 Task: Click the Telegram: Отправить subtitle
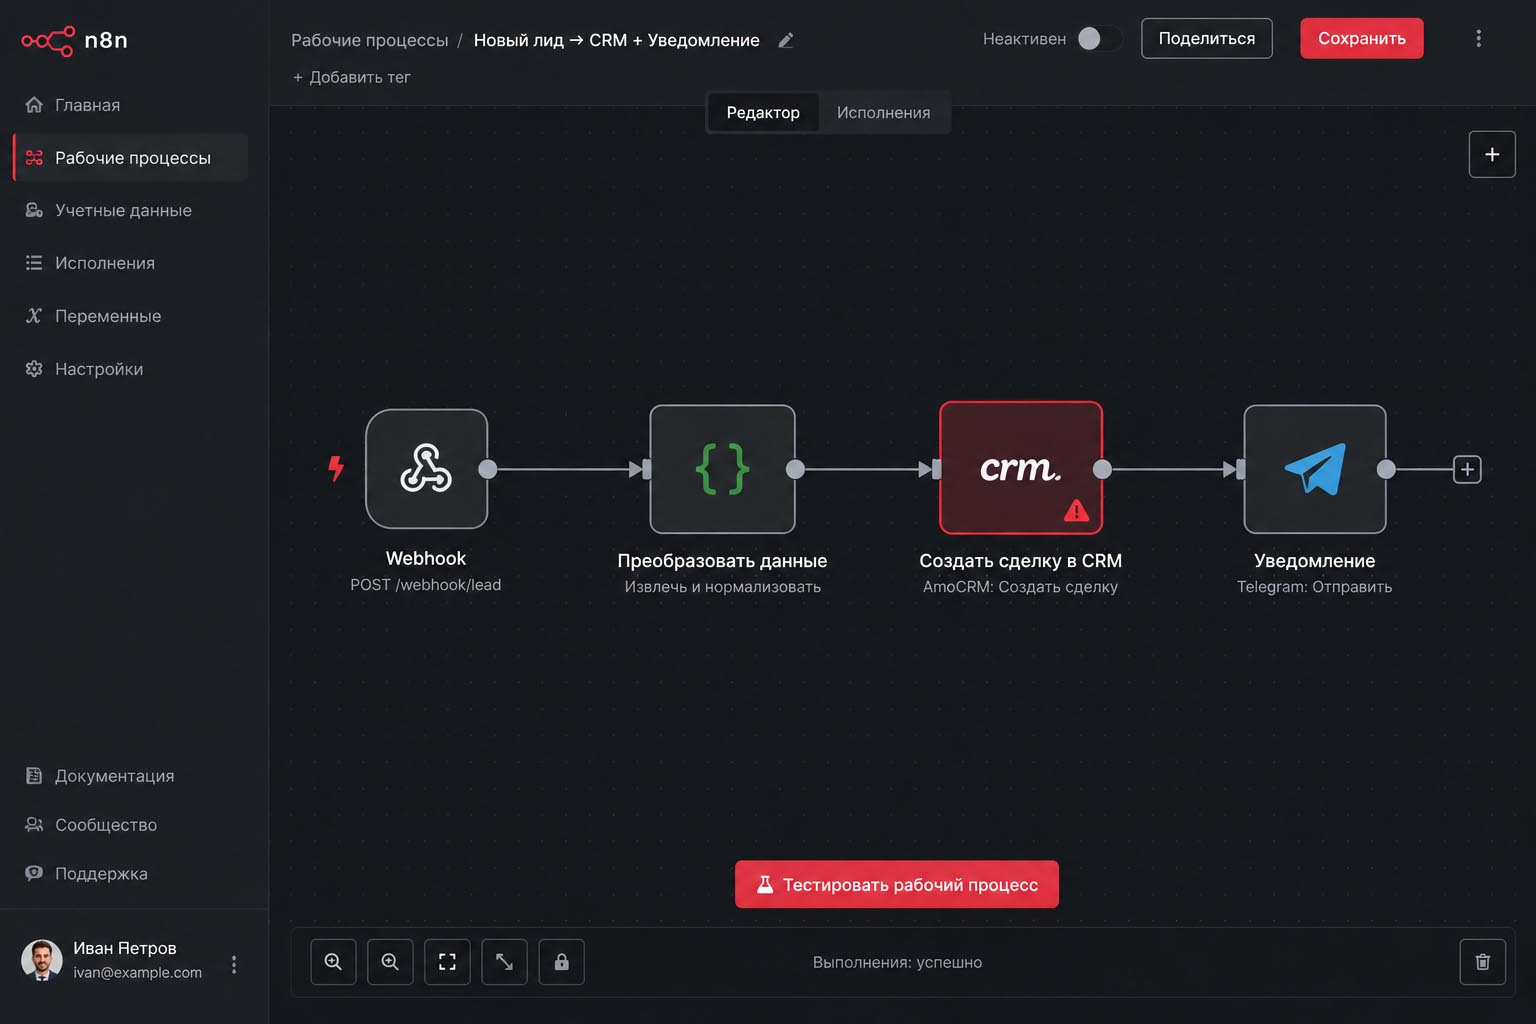coord(1315,587)
